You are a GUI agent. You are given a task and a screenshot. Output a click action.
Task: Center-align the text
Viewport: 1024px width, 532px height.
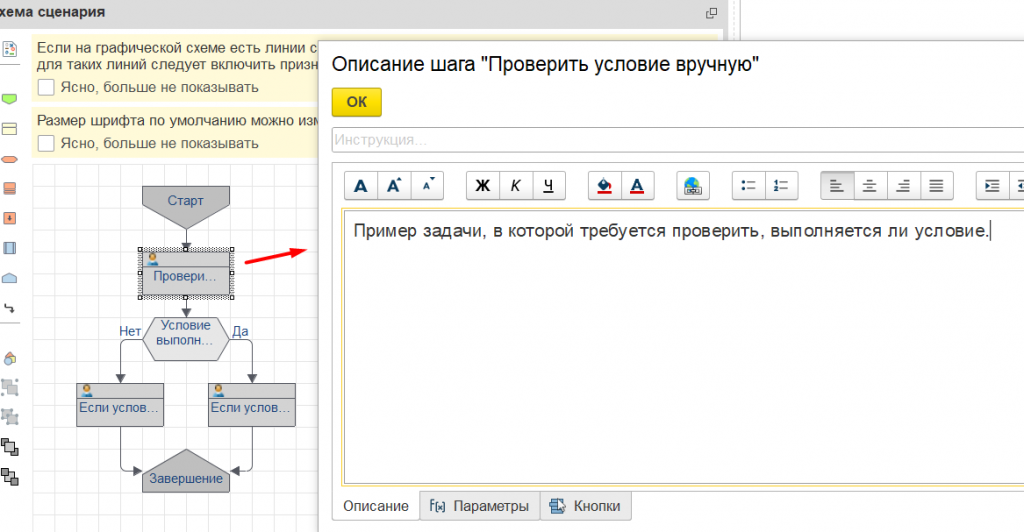(x=870, y=186)
